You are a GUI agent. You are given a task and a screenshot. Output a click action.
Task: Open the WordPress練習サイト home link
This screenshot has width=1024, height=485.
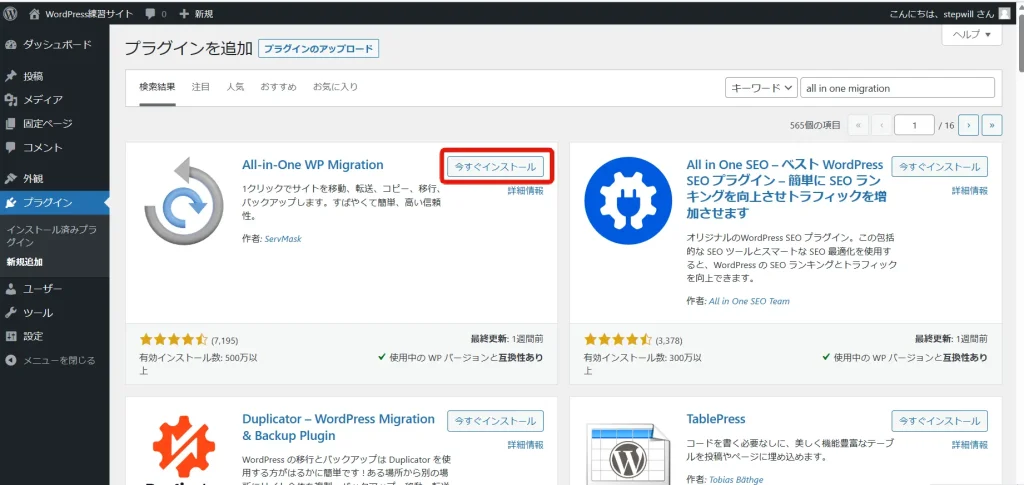pos(82,14)
